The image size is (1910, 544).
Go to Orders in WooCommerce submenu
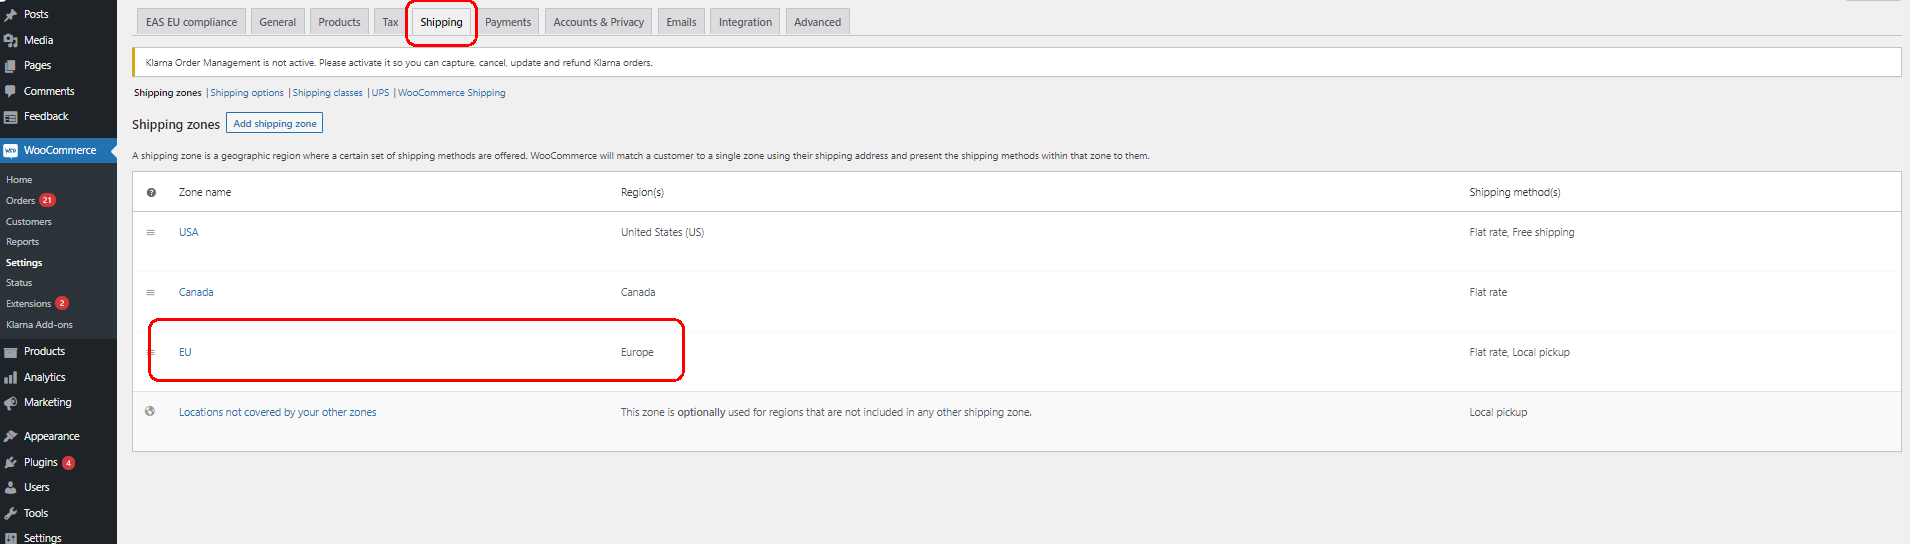click(20, 201)
